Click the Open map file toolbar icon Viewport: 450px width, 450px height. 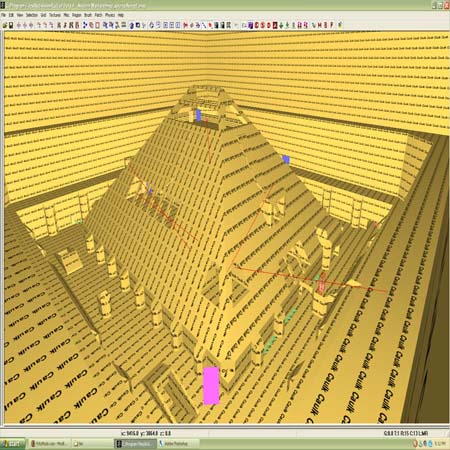click(x=5, y=25)
